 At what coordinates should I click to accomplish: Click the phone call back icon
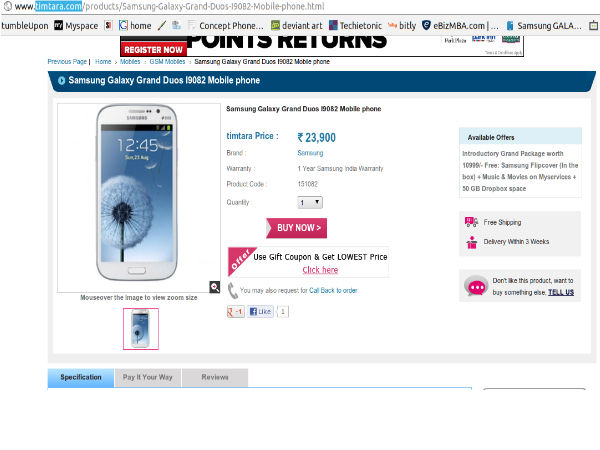coord(233,290)
